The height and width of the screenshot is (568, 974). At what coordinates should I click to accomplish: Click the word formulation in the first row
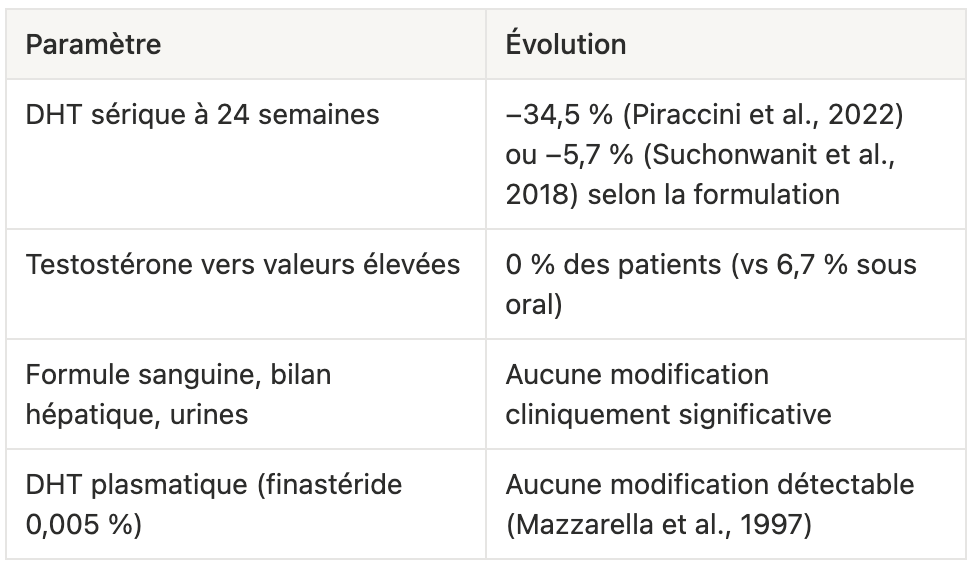(x=767, y=195)
